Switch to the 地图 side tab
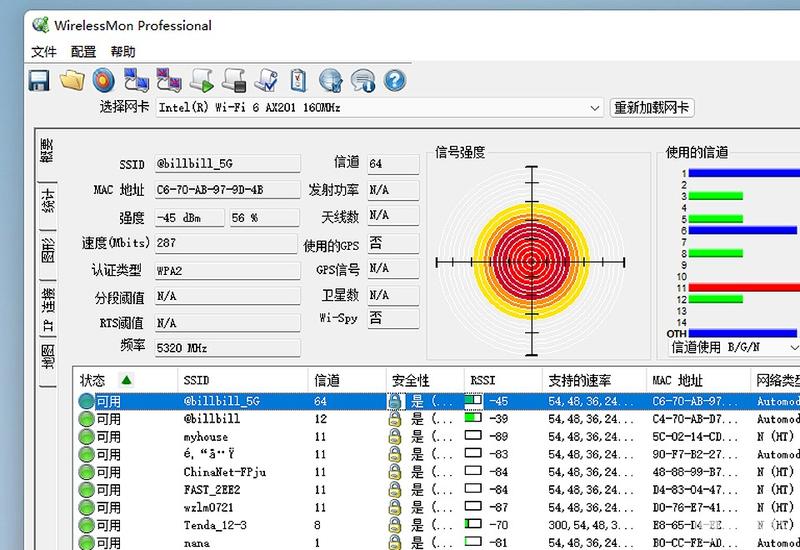This screenshot has height=550, width=800. coord(47,356)
